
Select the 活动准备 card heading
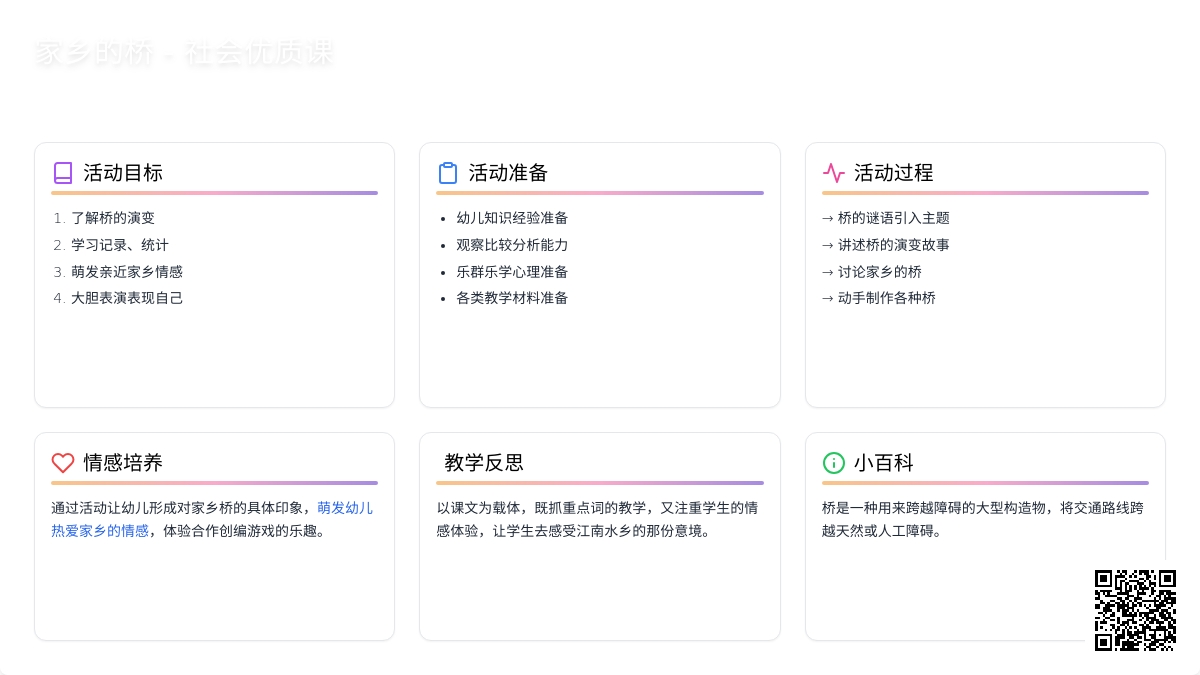point(509,173)
